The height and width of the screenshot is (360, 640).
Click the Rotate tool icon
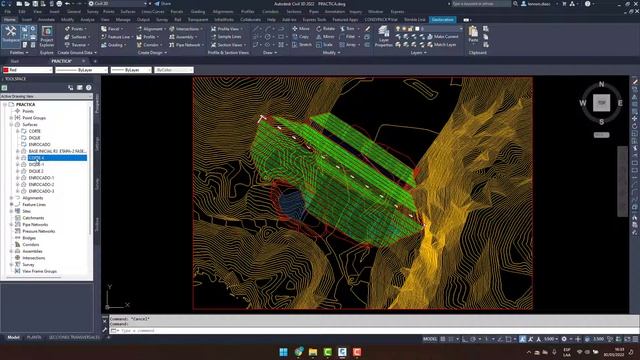point(319,29)
